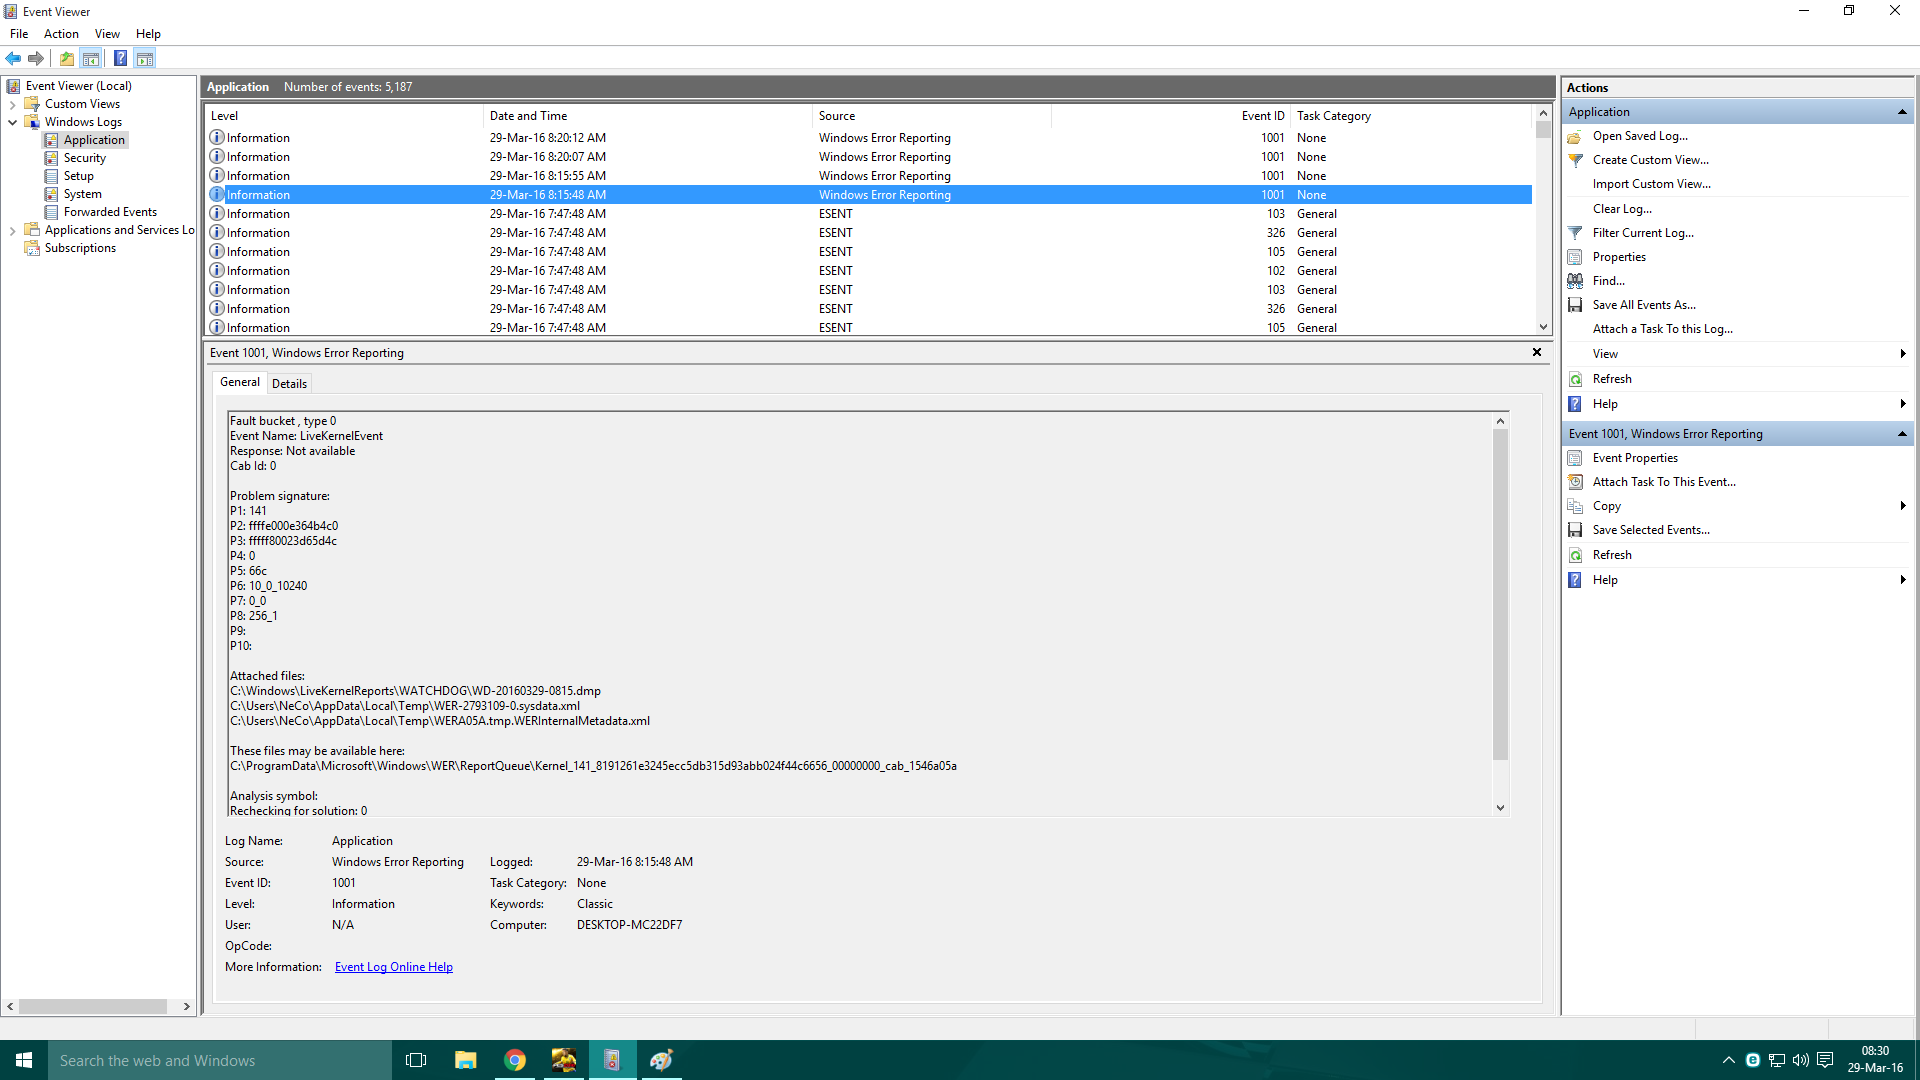
Task: Click the Filter Current Log funnel icon
Action: coord(1575,233)
